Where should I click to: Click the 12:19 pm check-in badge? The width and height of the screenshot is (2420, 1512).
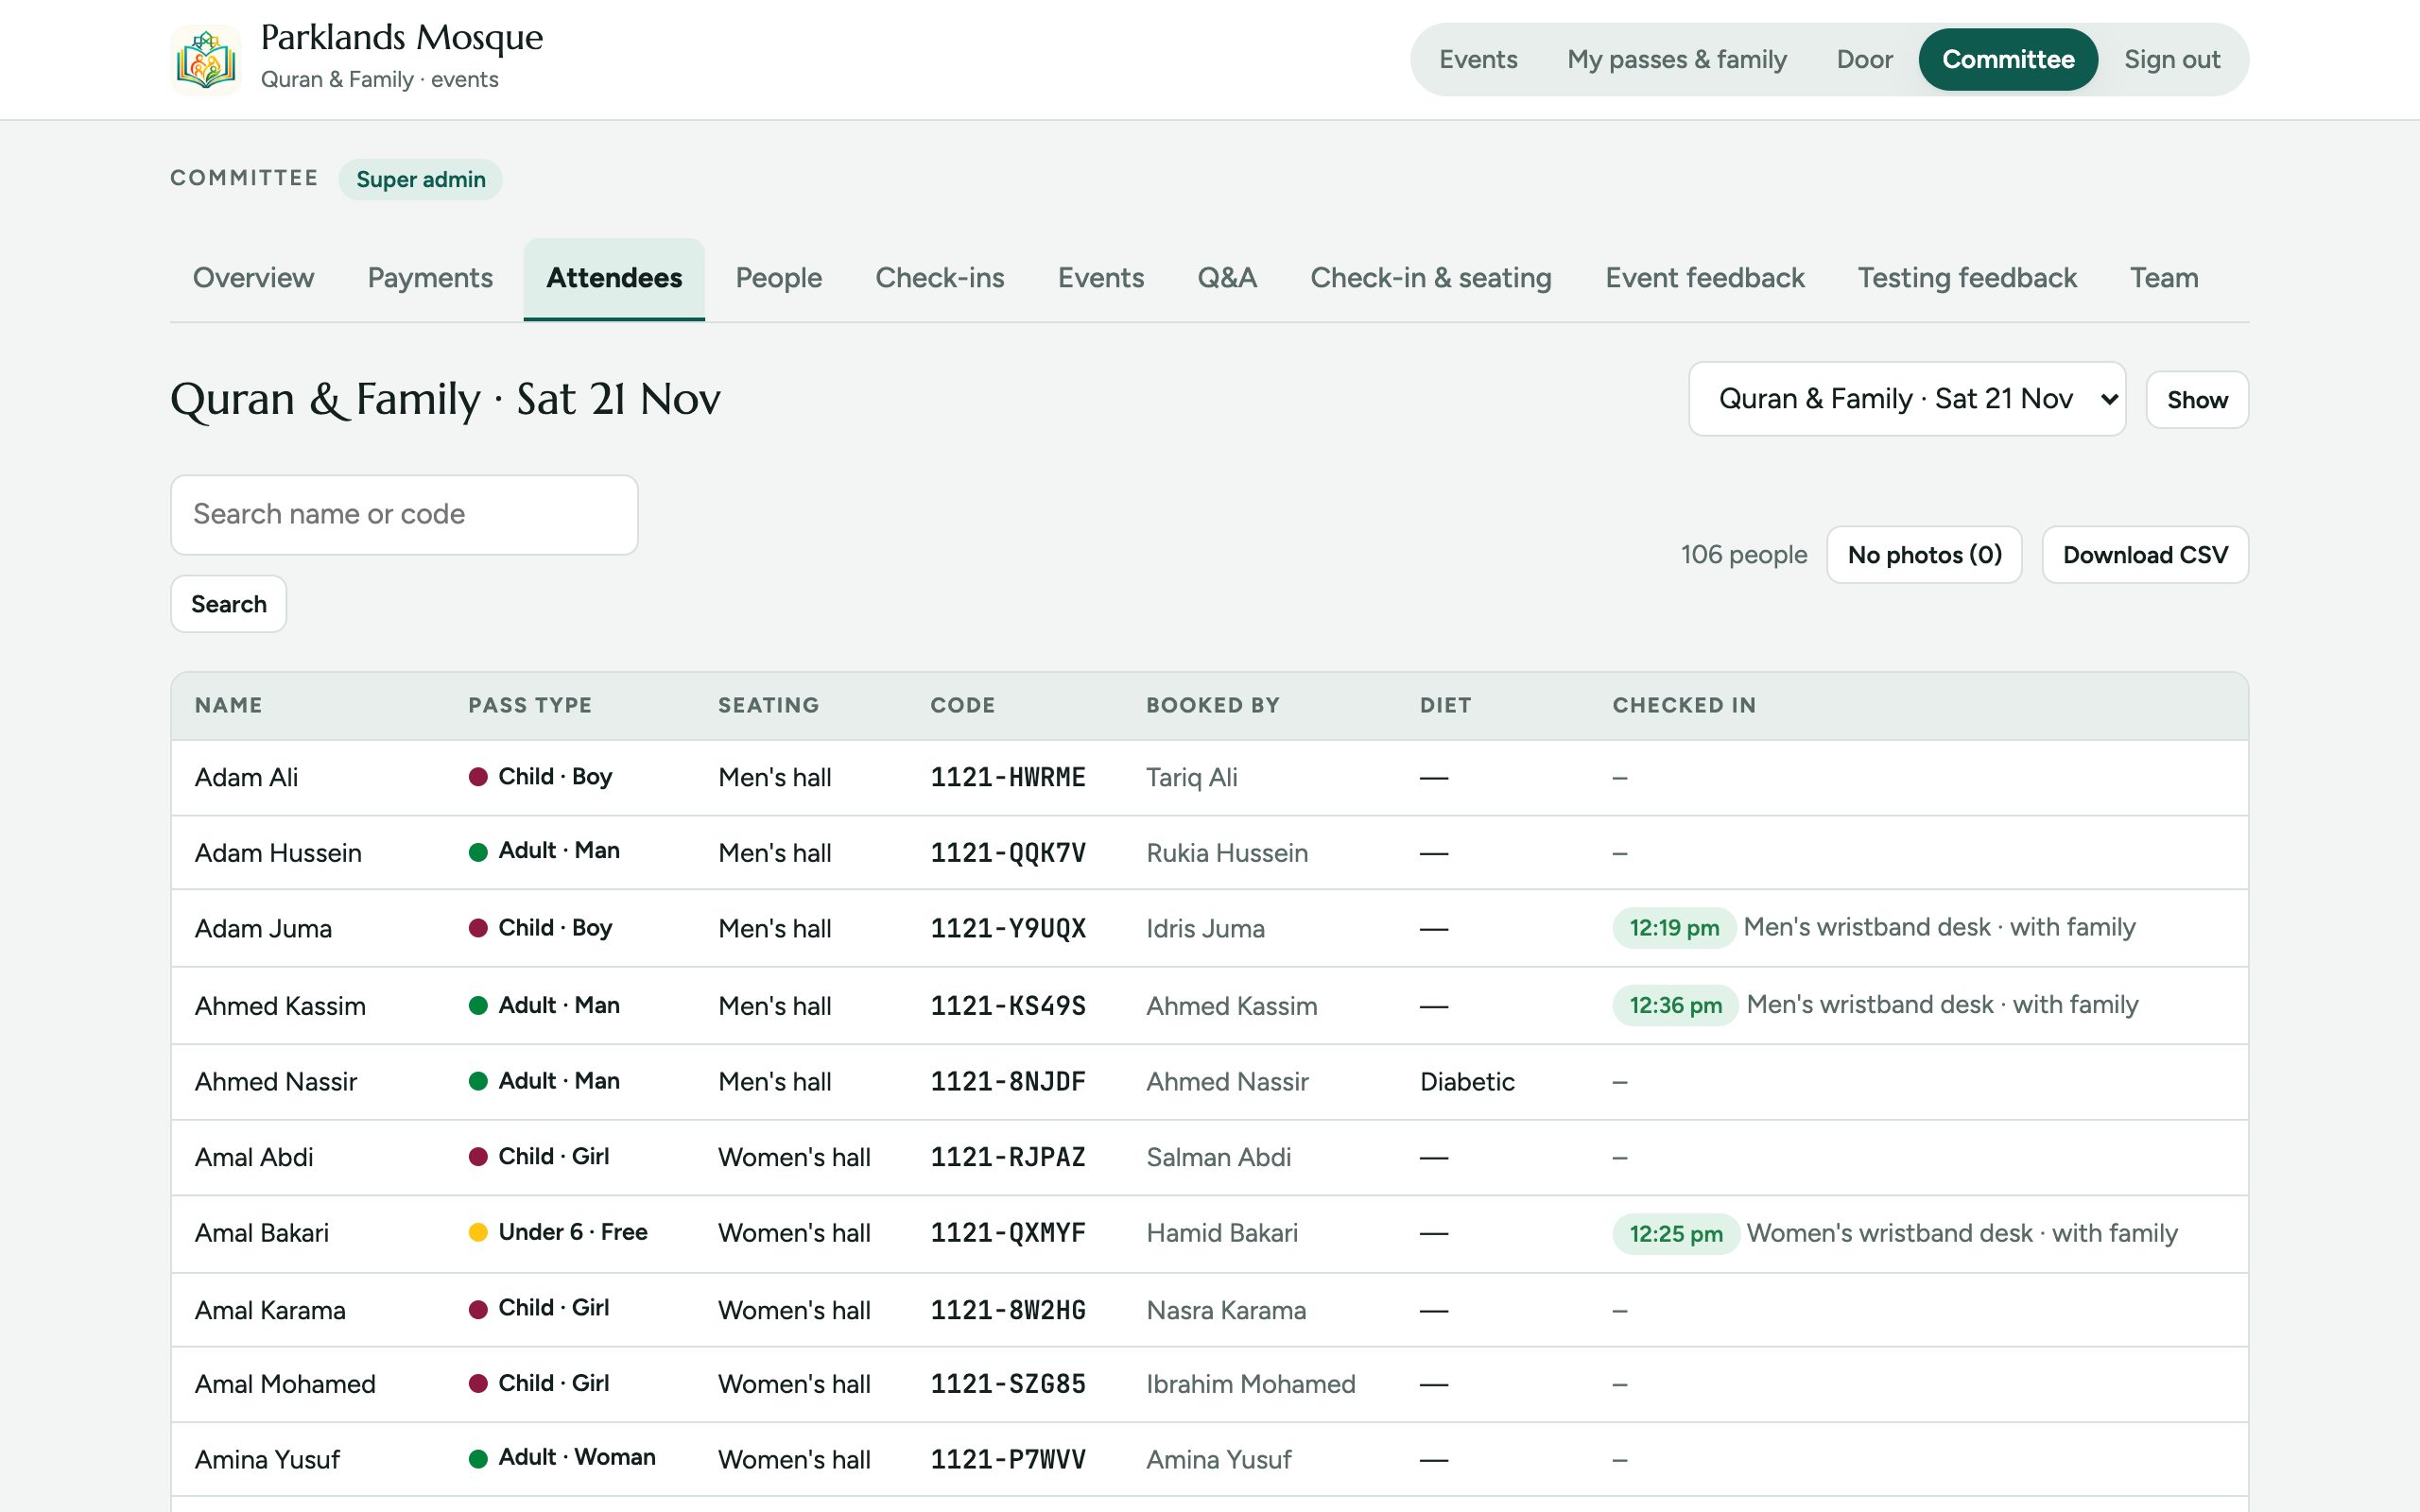click(x=1674, y=928)
